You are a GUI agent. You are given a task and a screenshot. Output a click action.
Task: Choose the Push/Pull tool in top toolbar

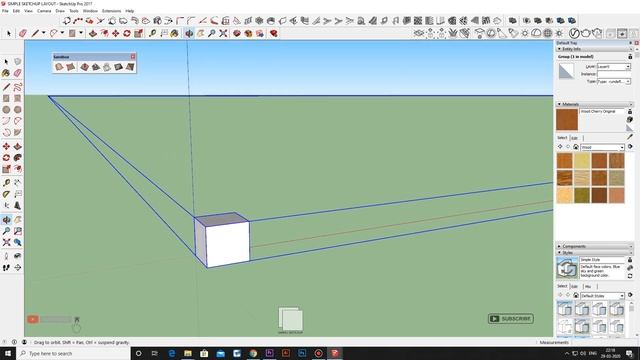tap(93, 33)
